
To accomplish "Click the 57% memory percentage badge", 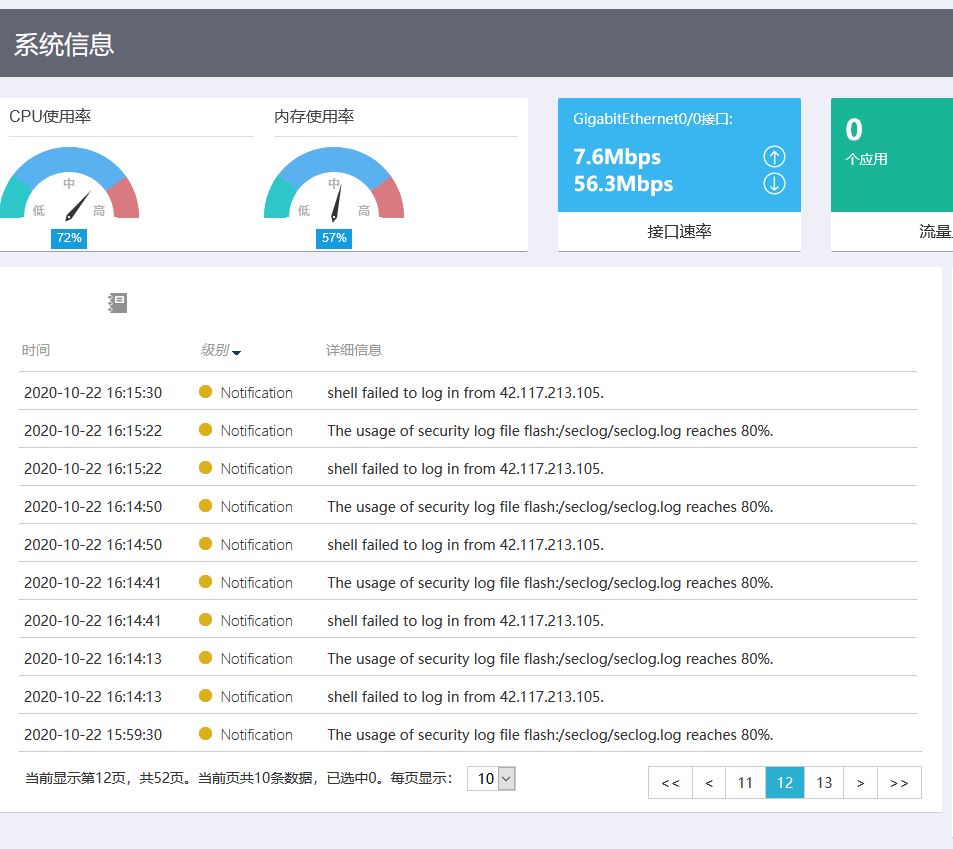I will pyautogui.click(x=334, y=238).
